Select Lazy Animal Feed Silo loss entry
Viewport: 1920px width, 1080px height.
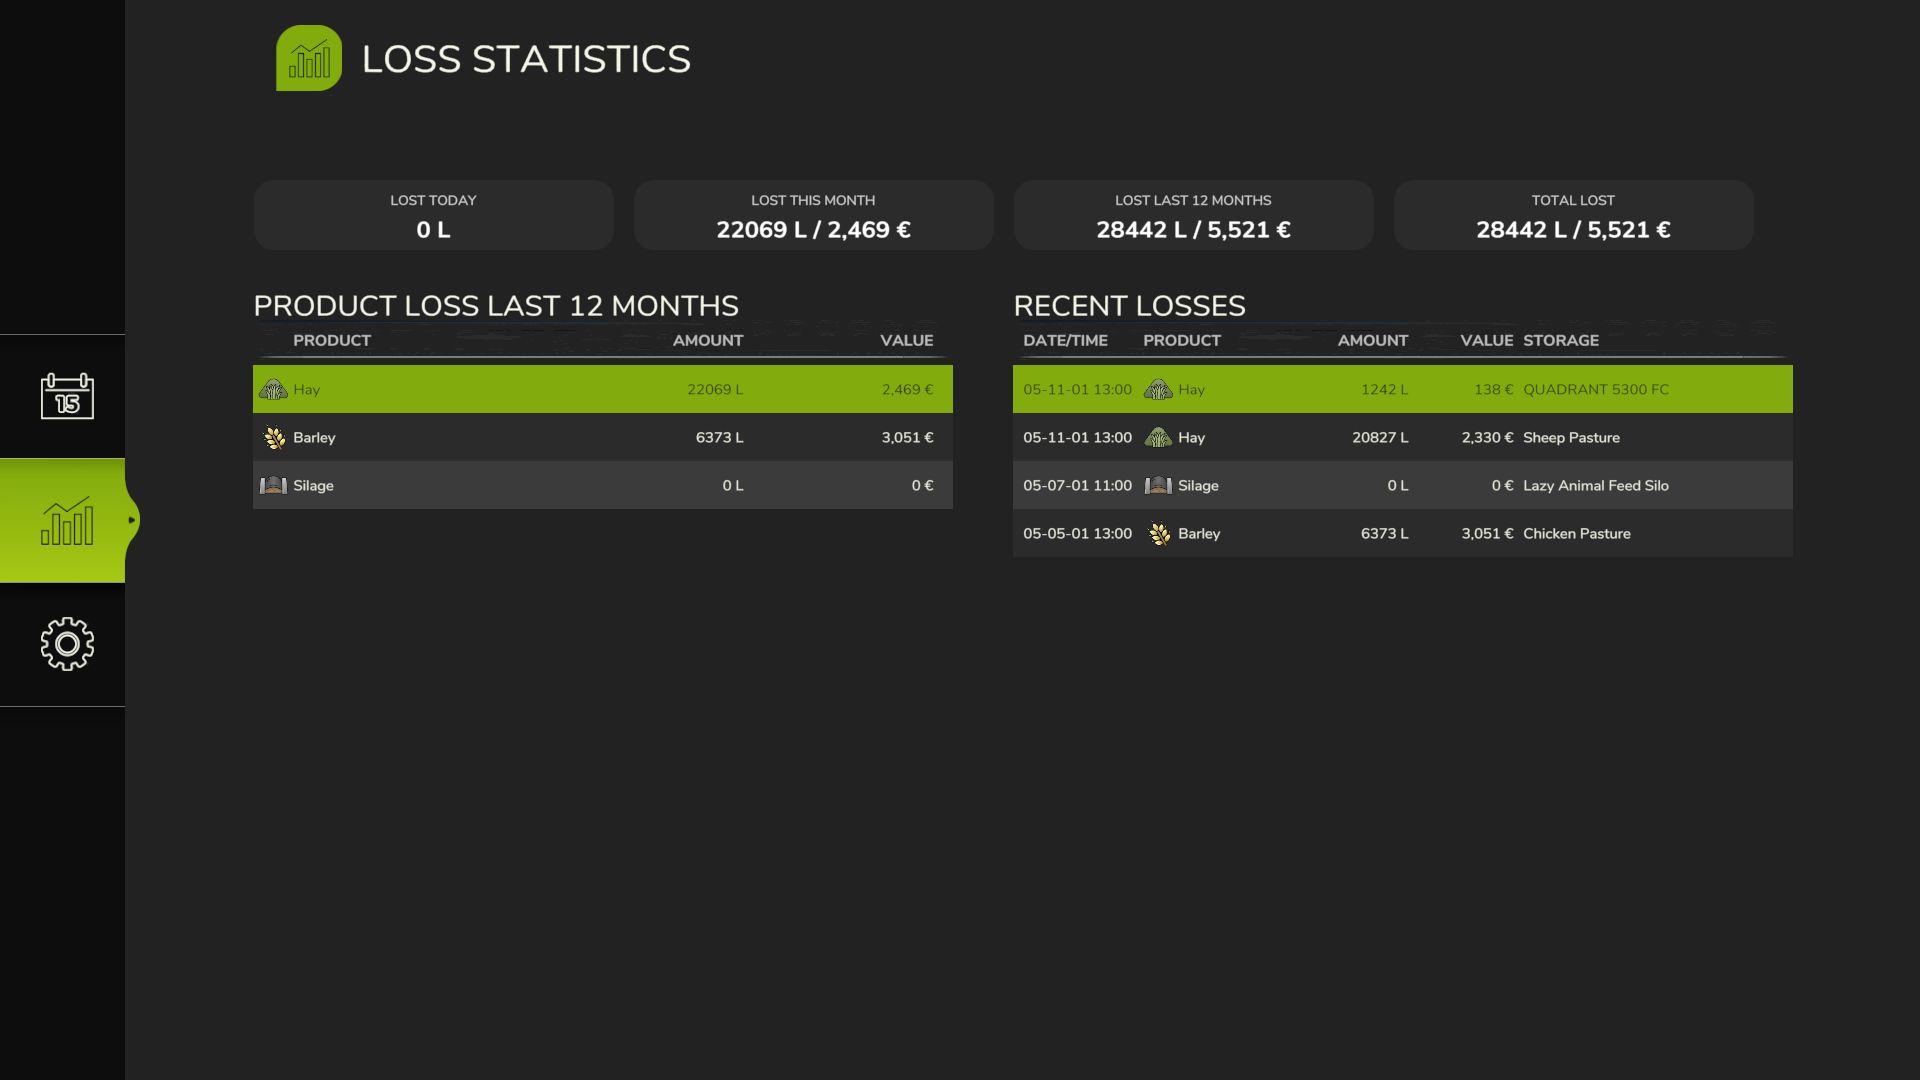point(1402,486)
